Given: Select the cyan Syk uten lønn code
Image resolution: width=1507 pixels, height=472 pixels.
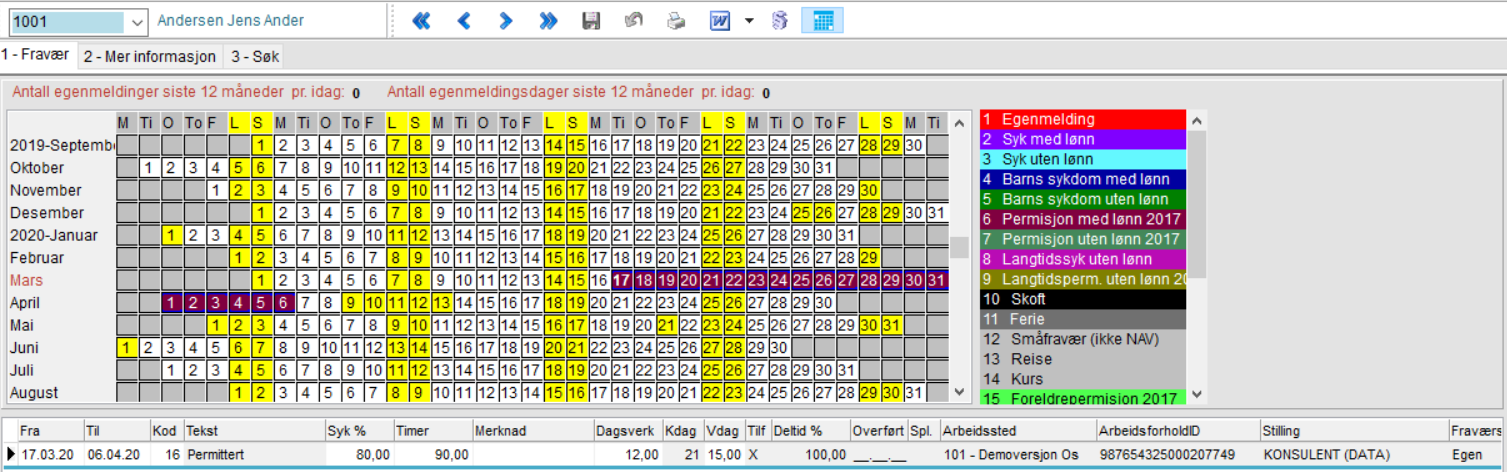Looking at the screenshot, I should [x=1082, y=159].
